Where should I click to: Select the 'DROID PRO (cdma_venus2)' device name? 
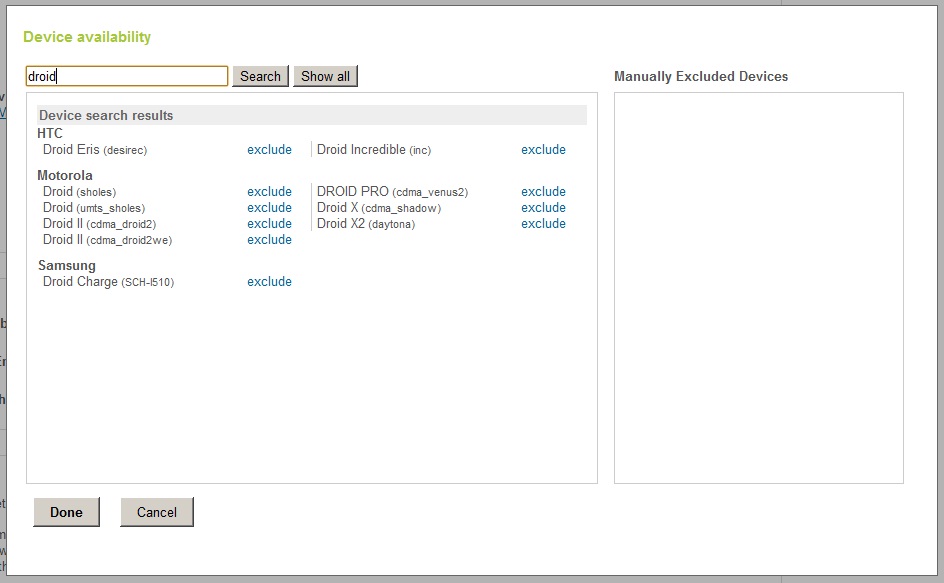tap(393, 192)
